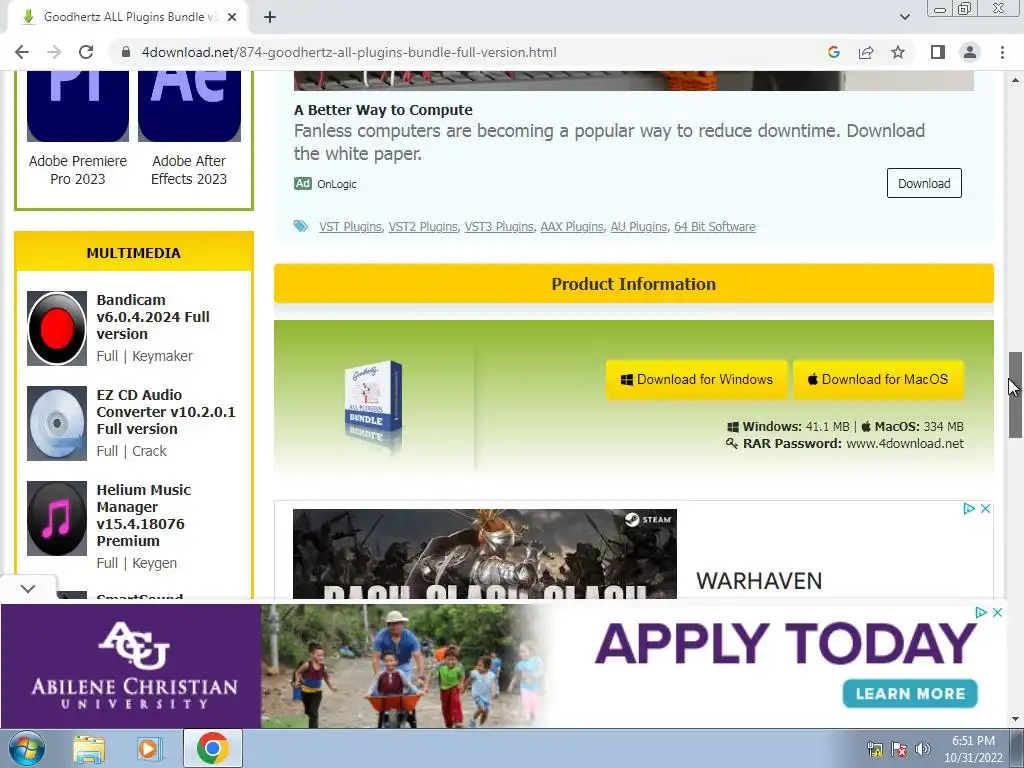Viewport: 1024px width, 768px height.
Task: Click the Adobe Premiere Pro 2023 label
Action: click(78, 170)
